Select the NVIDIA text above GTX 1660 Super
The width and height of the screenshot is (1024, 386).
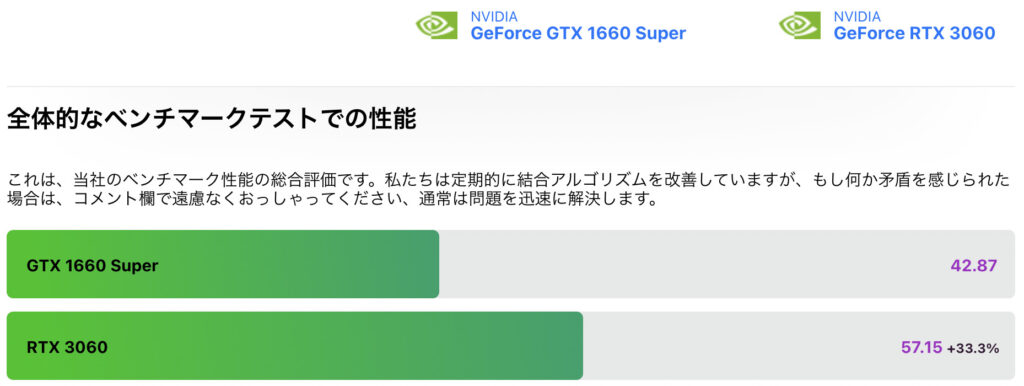(494, 16)
